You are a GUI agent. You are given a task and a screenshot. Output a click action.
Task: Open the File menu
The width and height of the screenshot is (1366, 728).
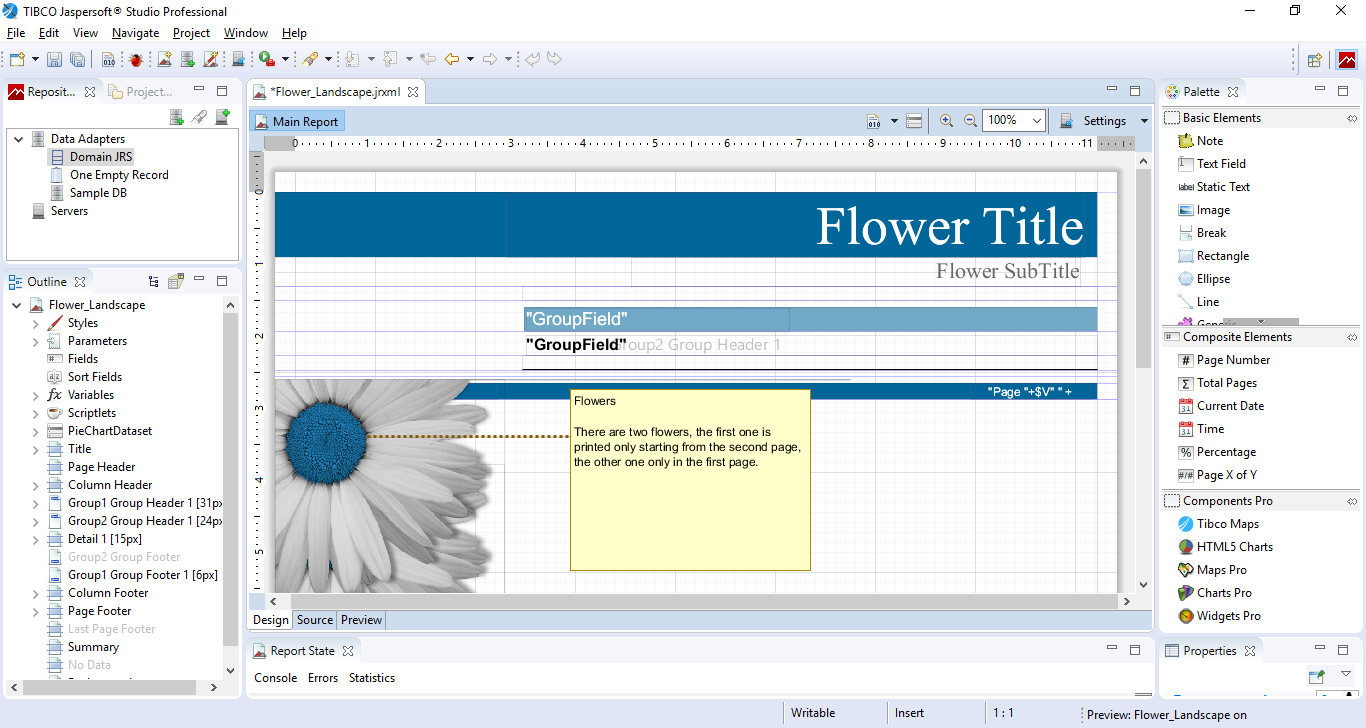tap(16, 33)
